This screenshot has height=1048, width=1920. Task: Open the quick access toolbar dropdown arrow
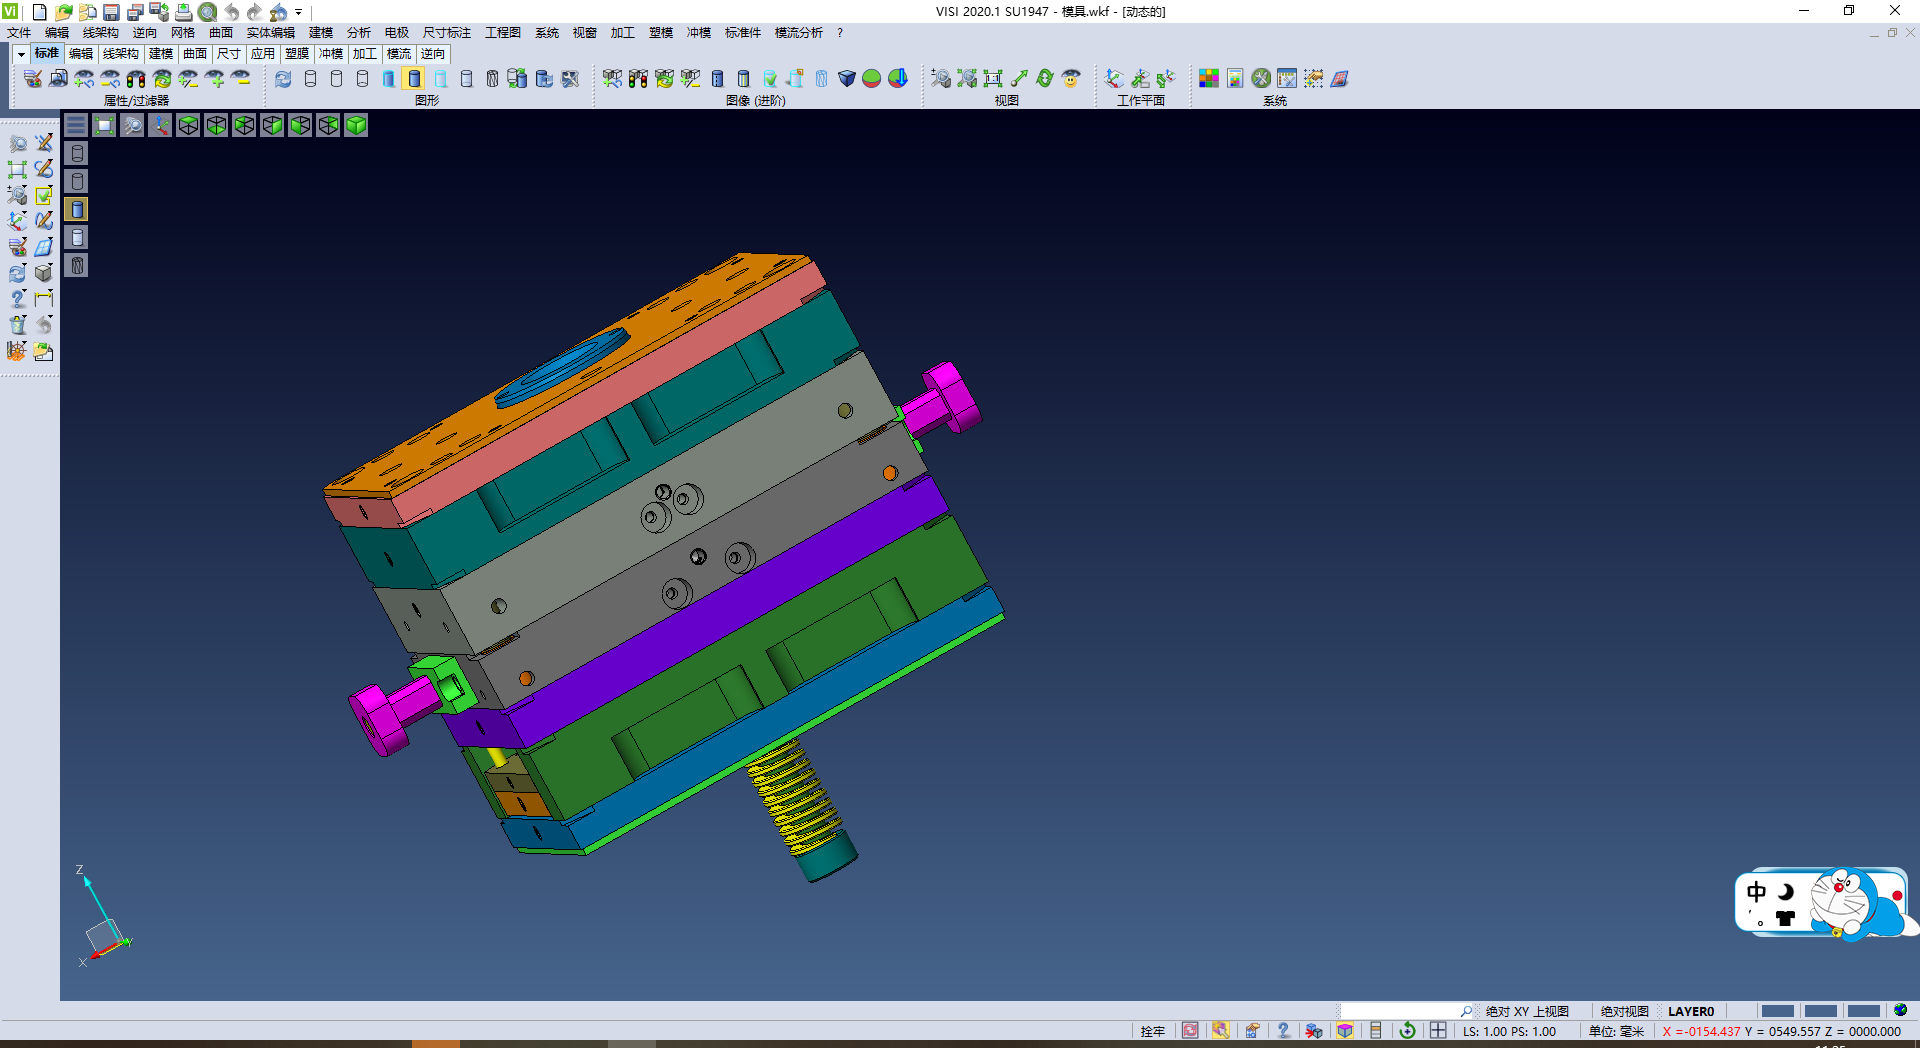point(298,12)
